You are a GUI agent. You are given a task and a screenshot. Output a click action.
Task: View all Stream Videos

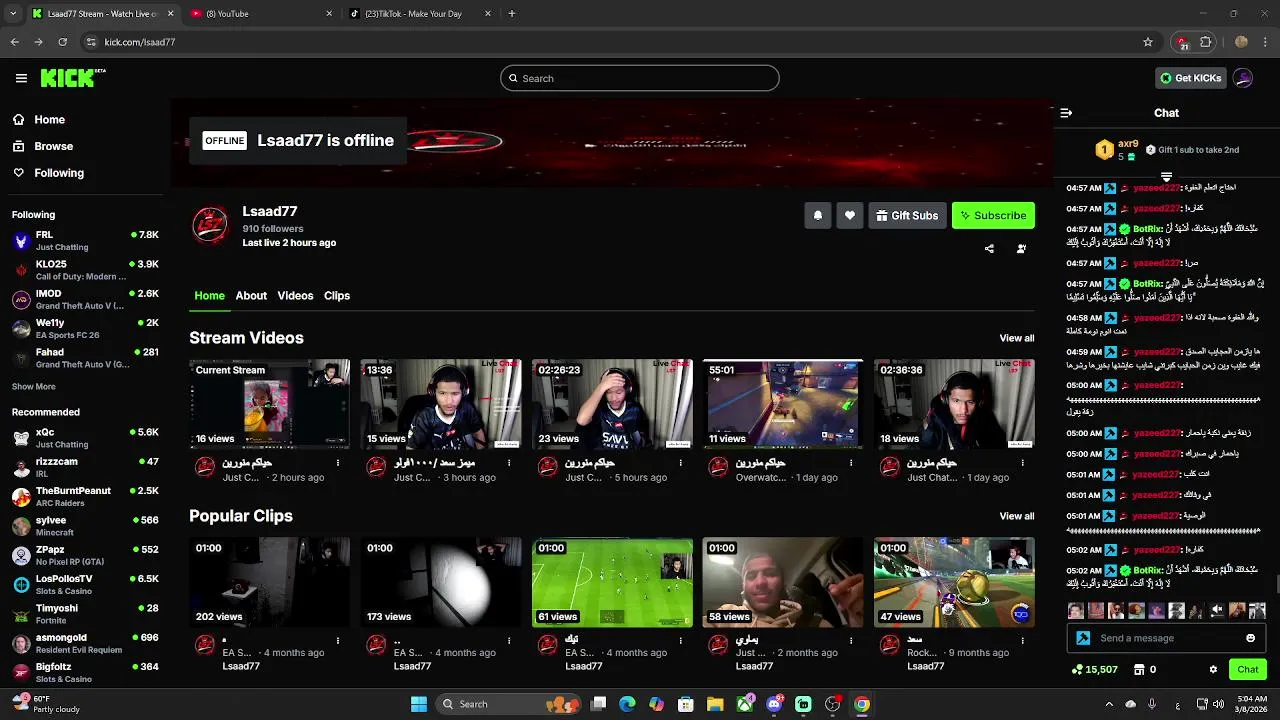[1017, 338]
